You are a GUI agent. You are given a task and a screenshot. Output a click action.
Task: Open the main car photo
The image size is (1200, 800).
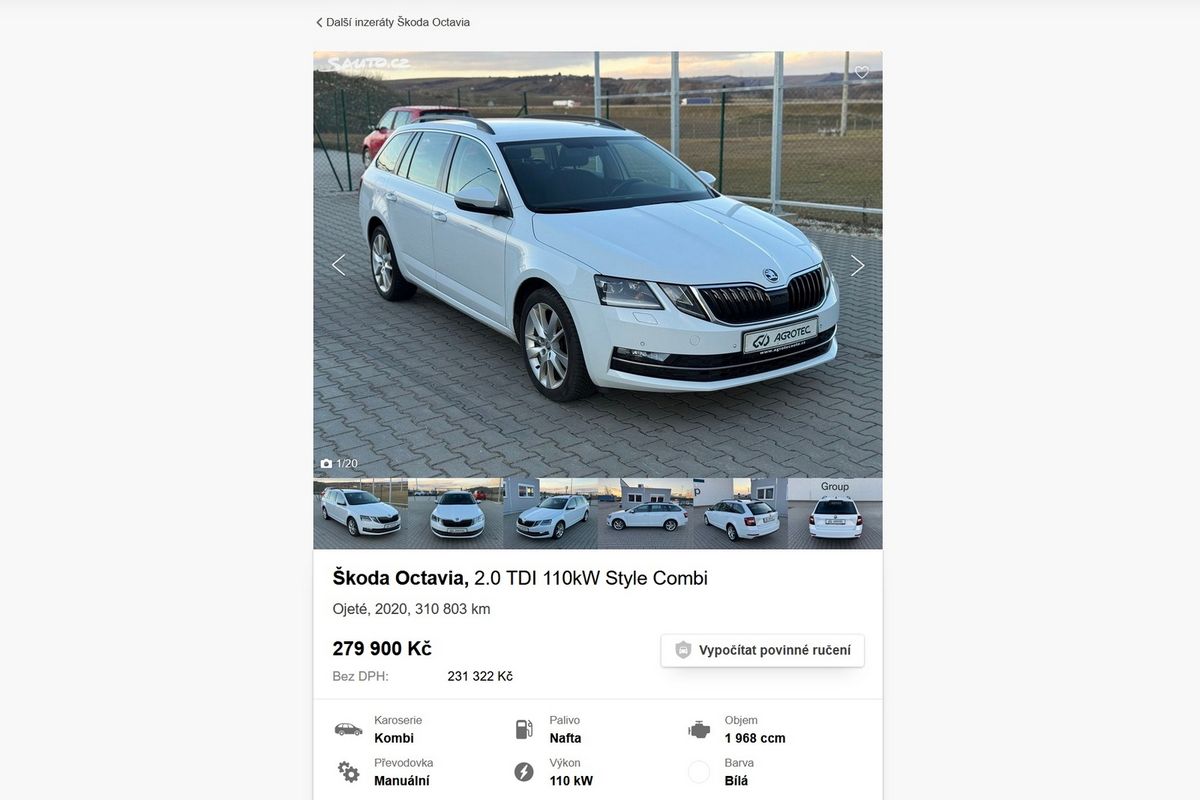click(598, 264)
